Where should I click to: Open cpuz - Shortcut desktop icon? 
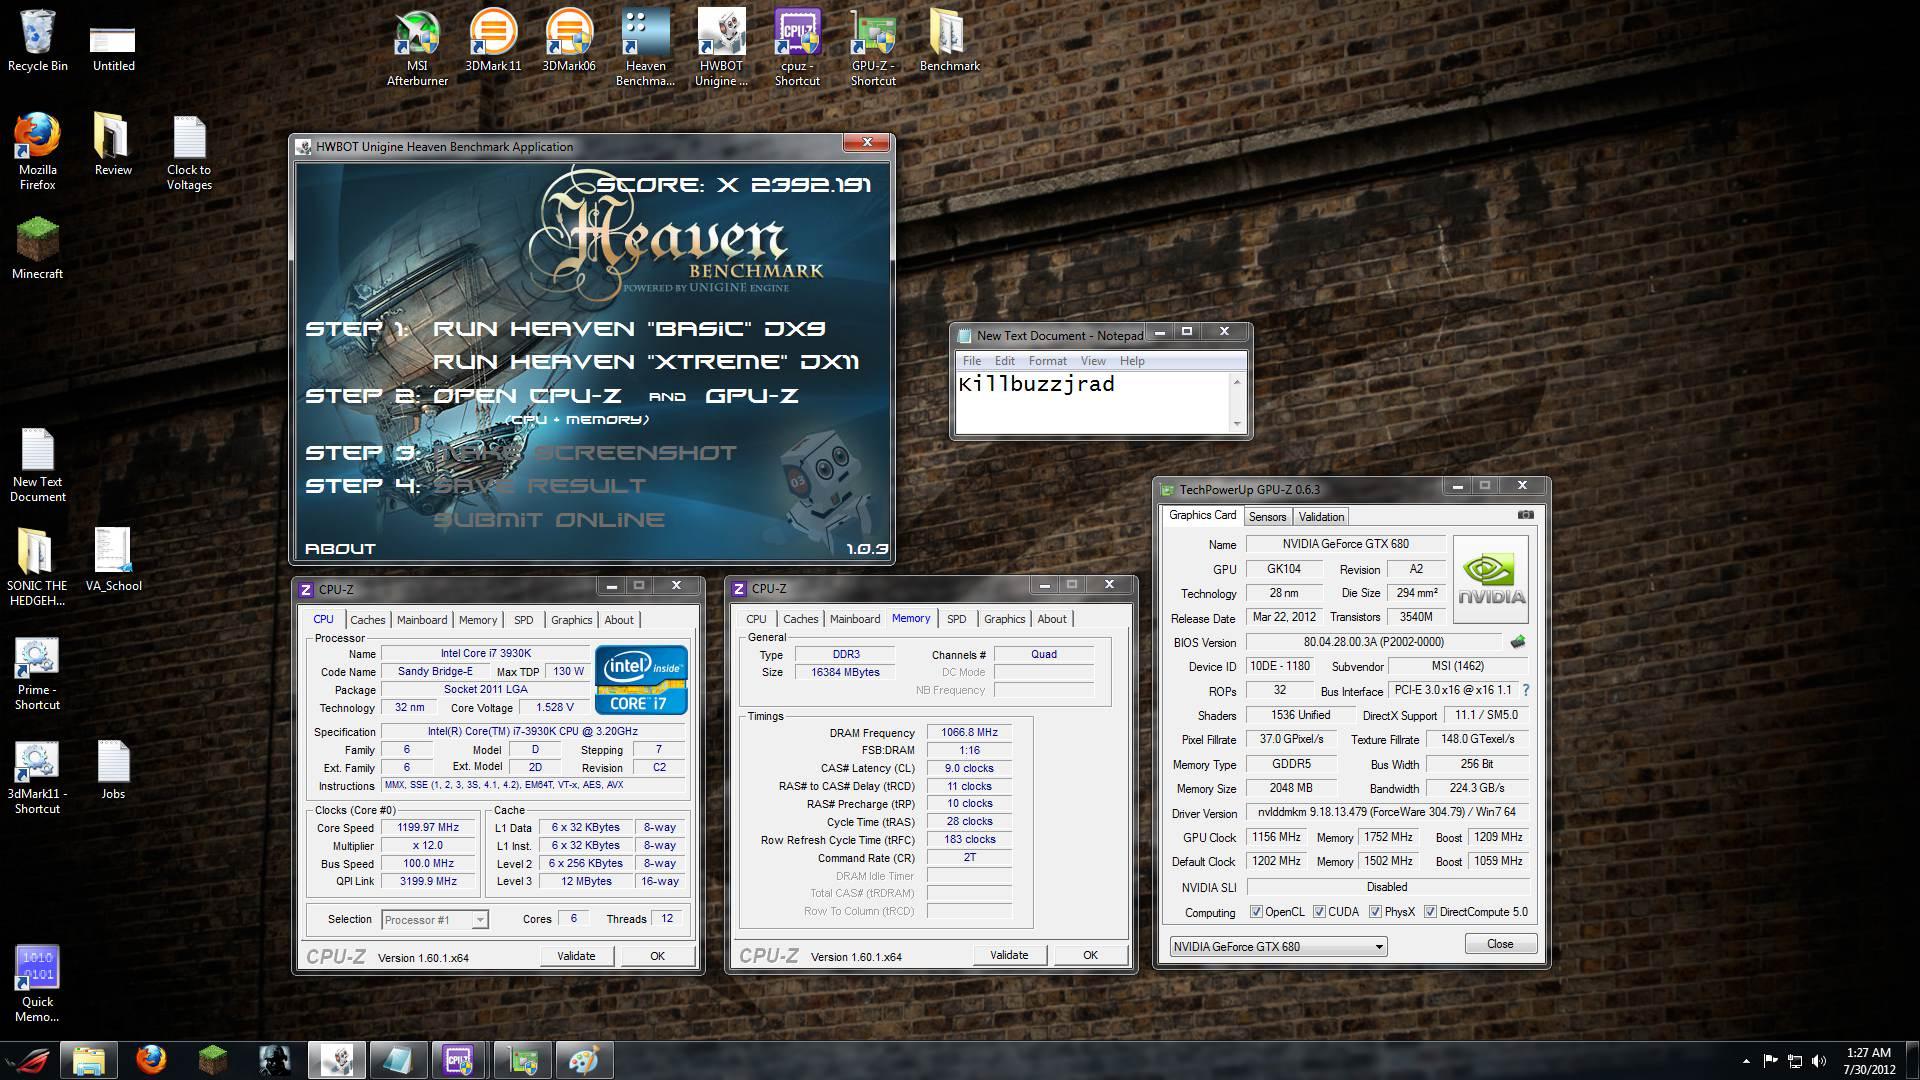[797, 47]
